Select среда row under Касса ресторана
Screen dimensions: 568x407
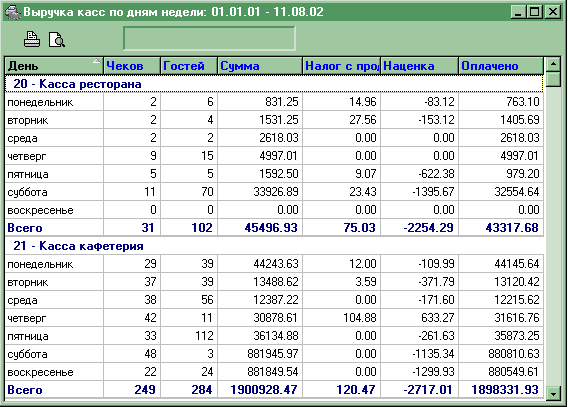(274, 138)
